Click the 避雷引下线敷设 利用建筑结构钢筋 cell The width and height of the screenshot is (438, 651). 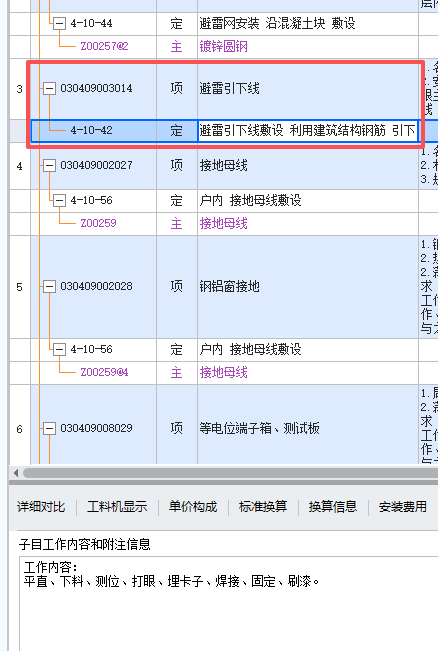click(308, 130)
